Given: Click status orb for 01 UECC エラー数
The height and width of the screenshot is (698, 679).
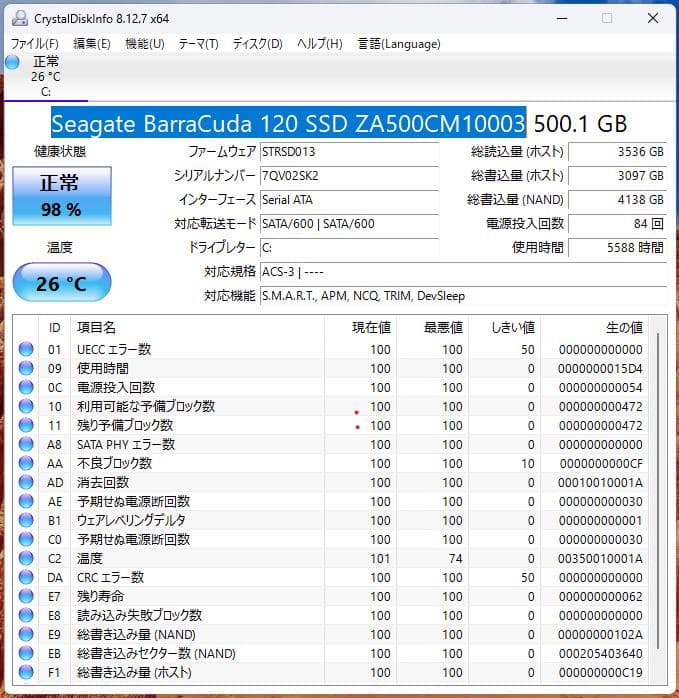Looking at the screenshot, I should (26, 349).
